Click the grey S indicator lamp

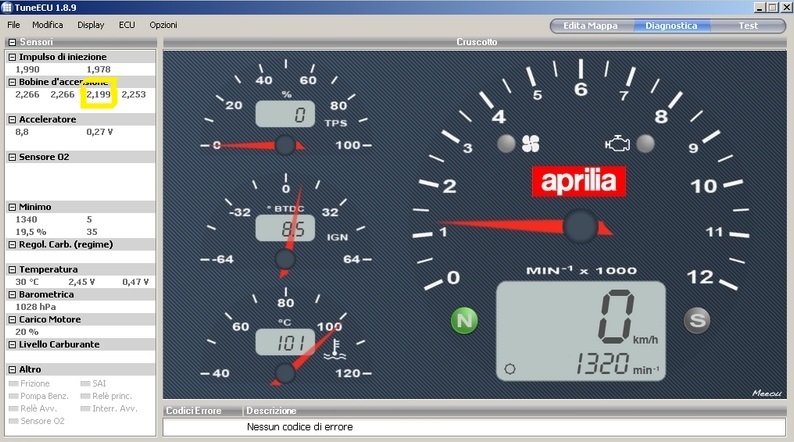[x=697, y=320]
